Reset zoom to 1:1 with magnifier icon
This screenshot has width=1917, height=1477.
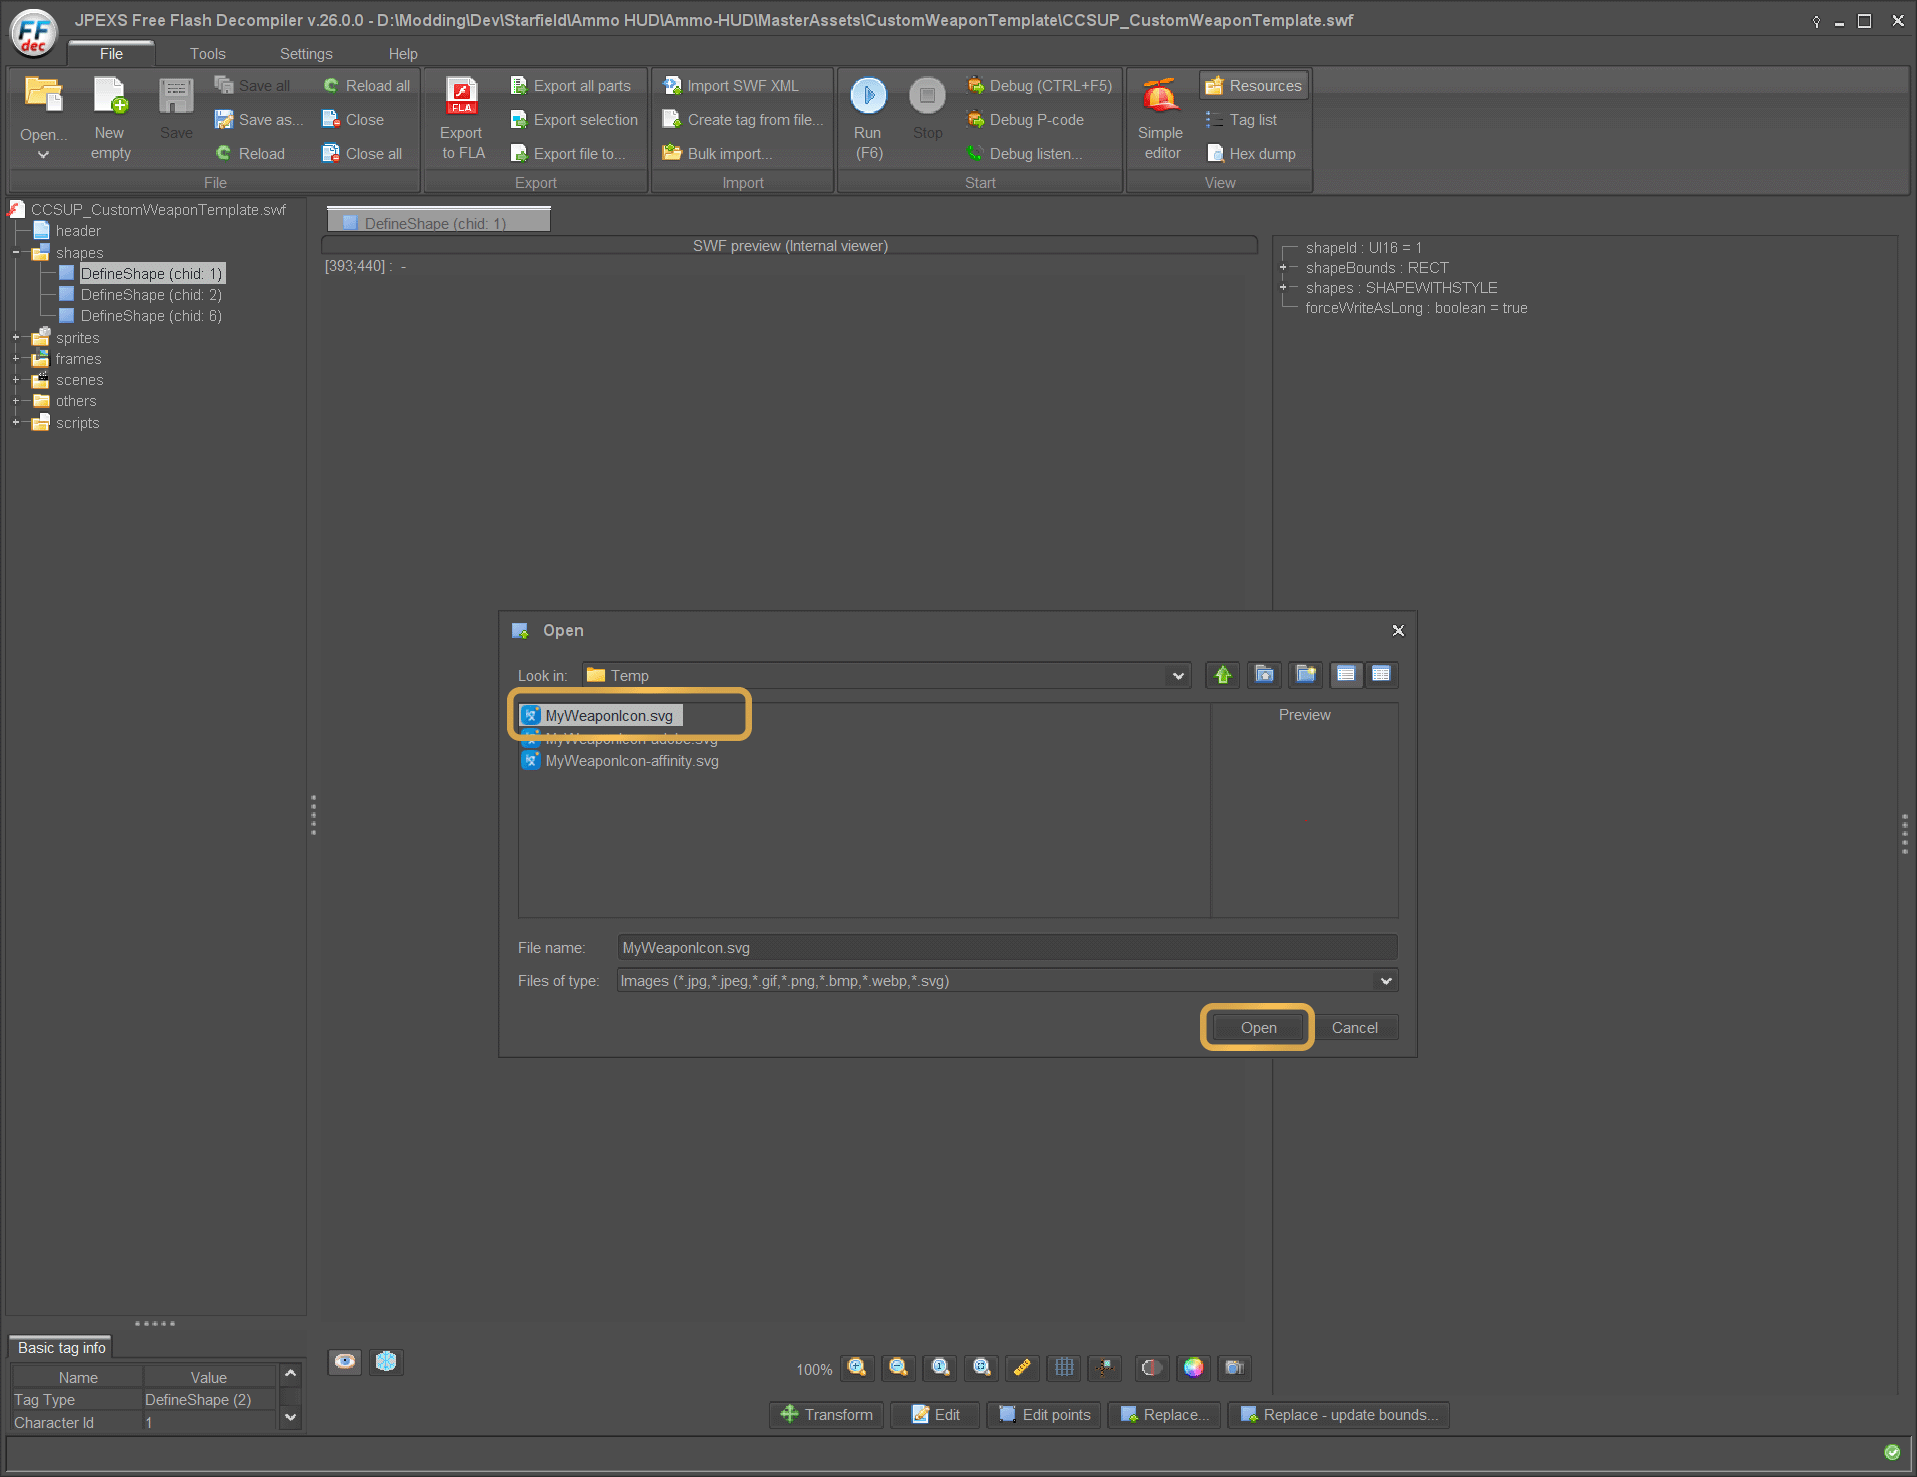click(941, 1367)
